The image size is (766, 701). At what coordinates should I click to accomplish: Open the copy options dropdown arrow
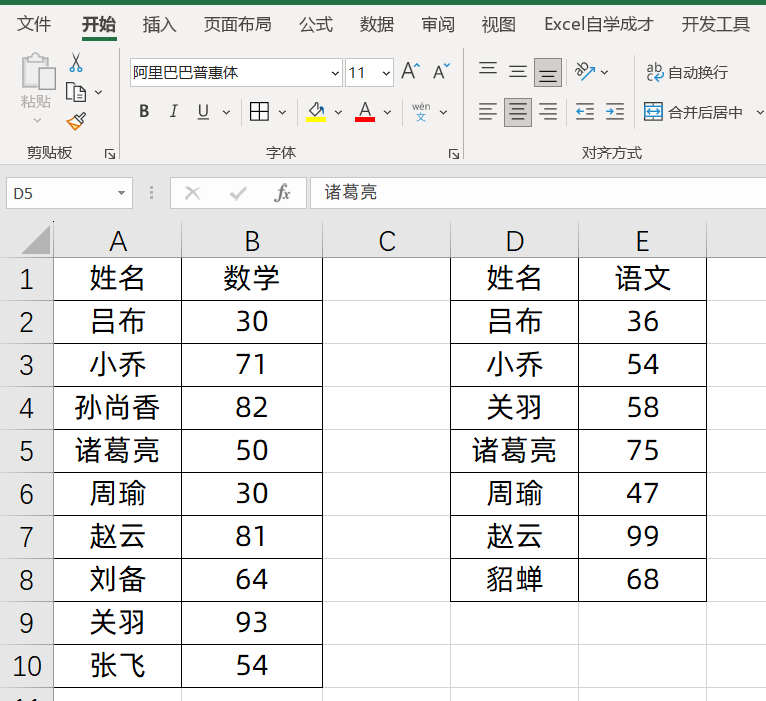[x=98, y=92]
